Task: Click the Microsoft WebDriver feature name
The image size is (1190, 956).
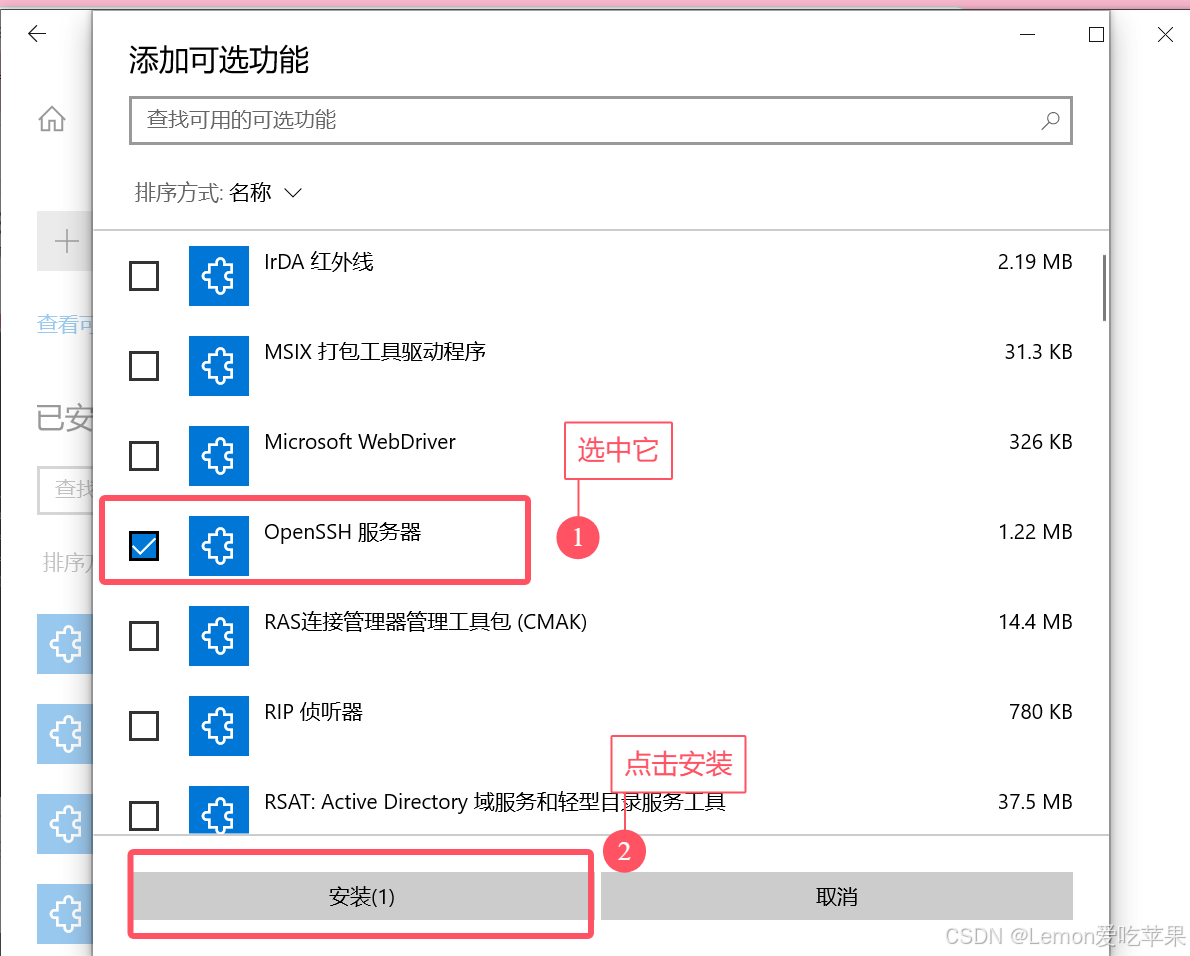Action: point(360,442)
